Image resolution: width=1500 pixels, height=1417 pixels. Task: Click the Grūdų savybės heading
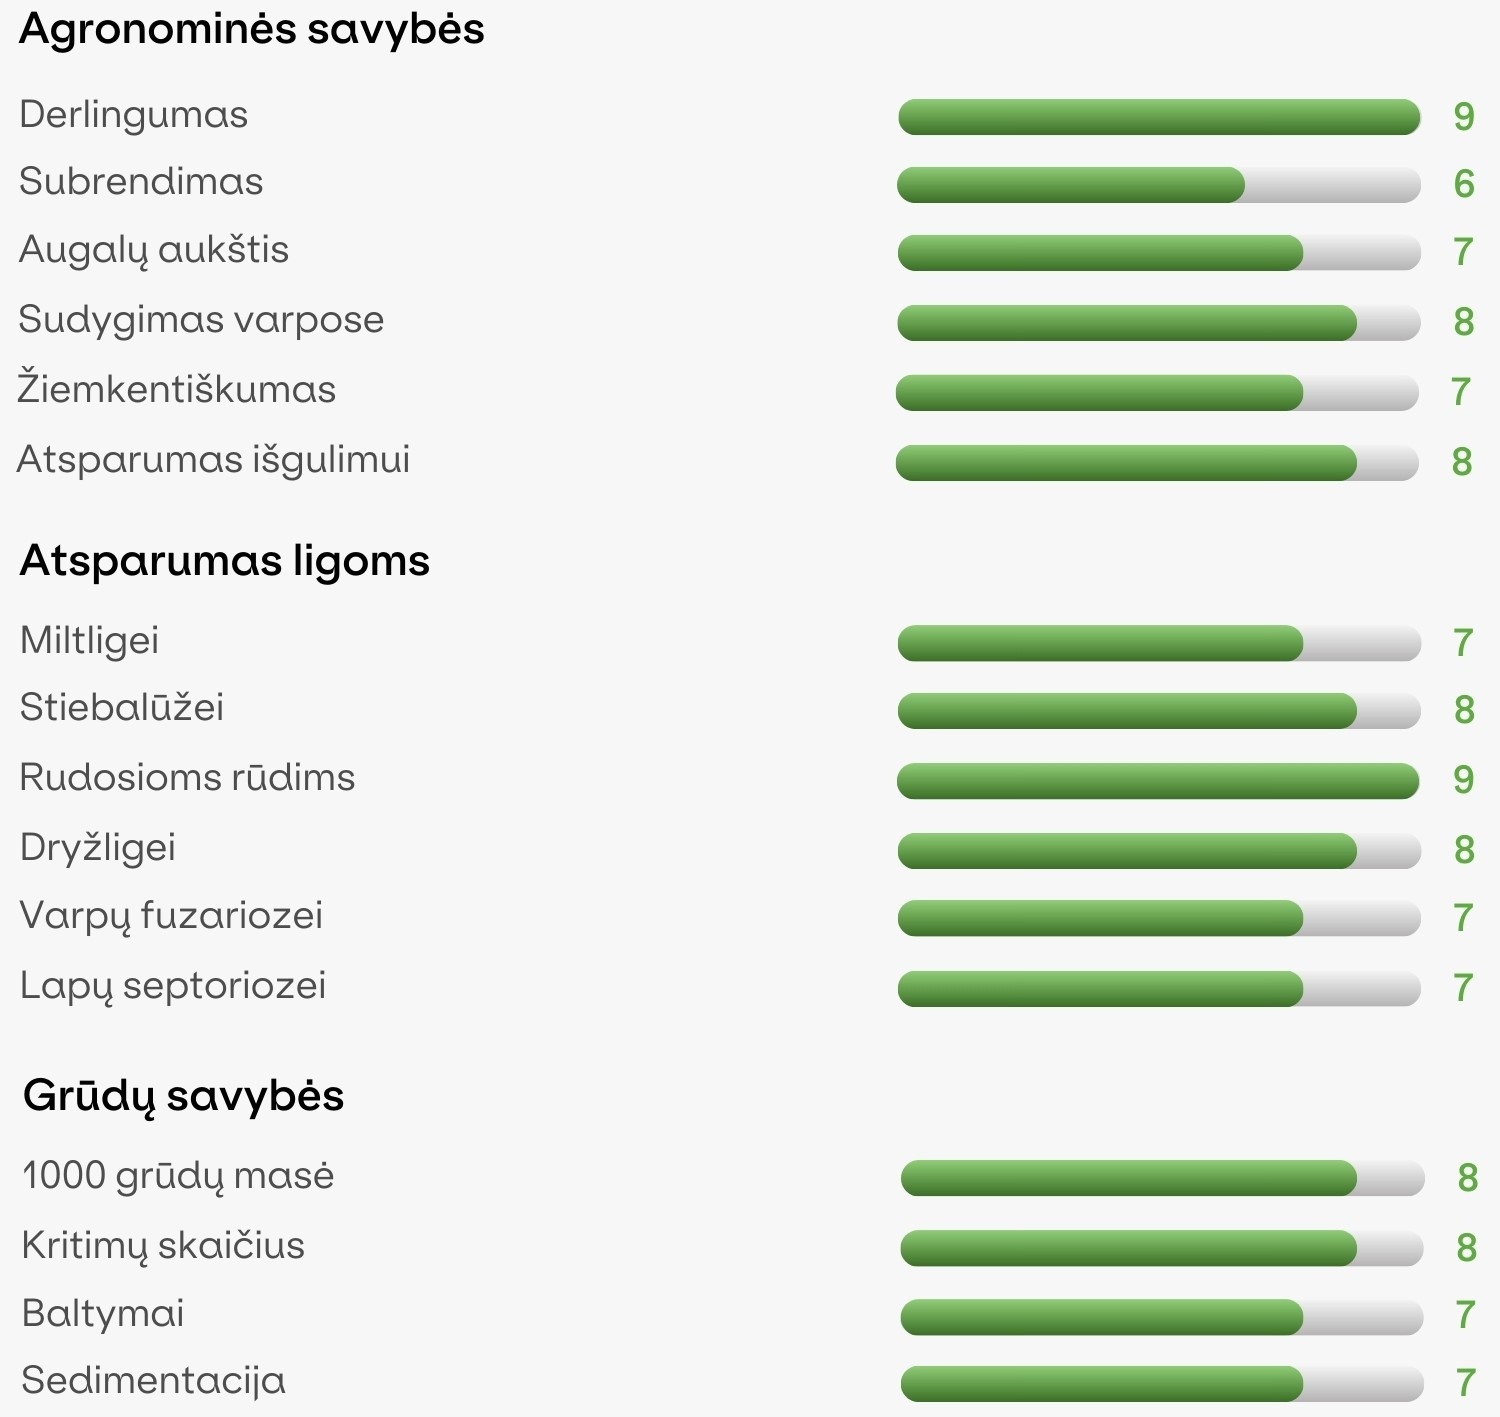[x=184, y=1096]
